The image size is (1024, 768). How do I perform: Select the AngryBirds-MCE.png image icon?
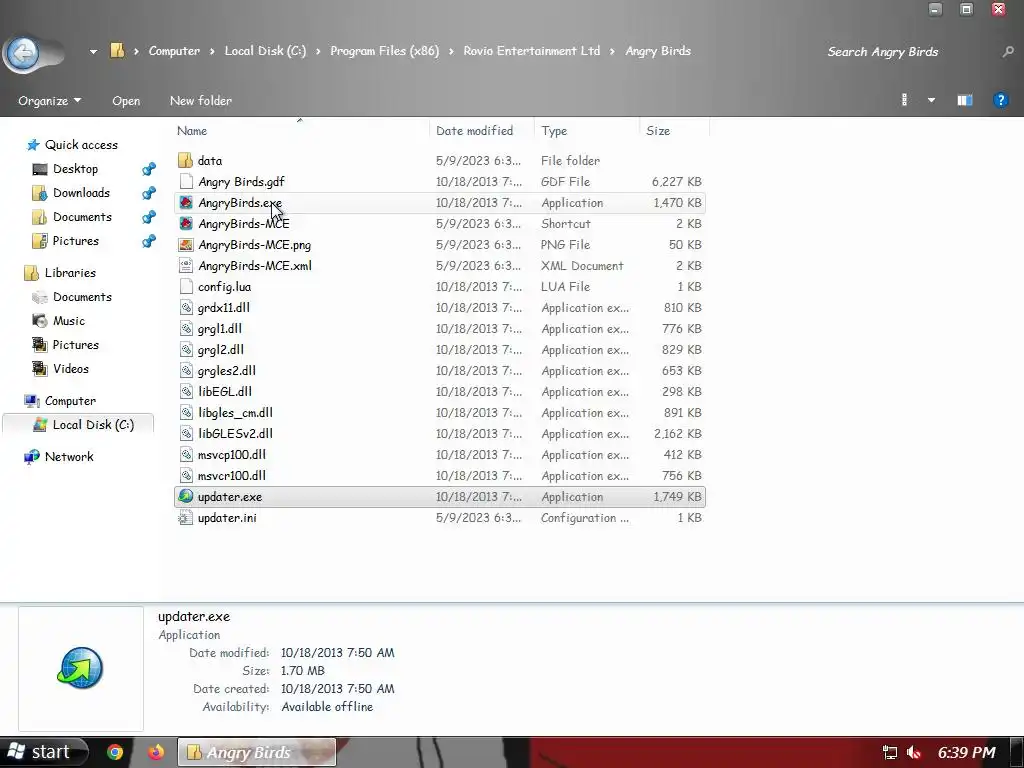pyautogui.click(x=186, y=244)
